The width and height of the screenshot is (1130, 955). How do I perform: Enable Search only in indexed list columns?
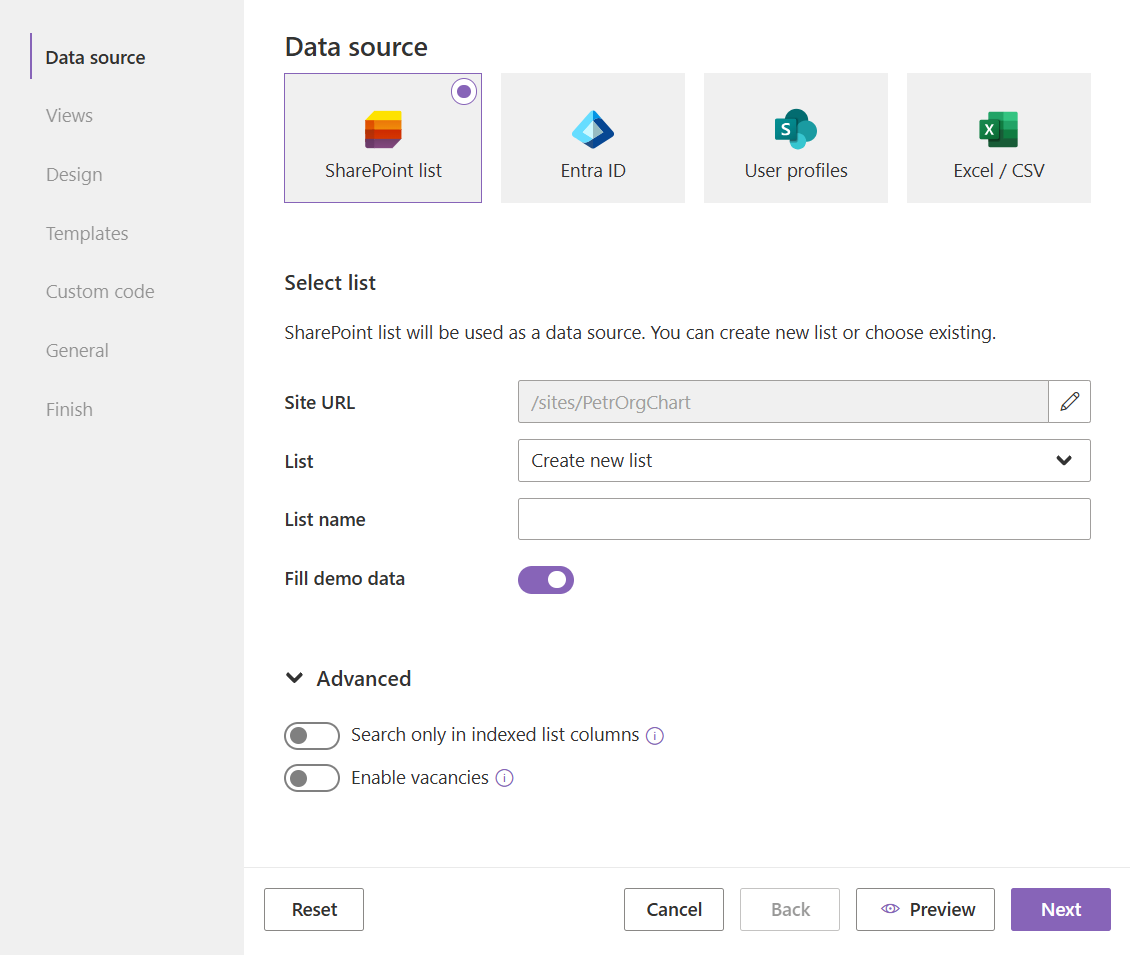pos(311,736)
